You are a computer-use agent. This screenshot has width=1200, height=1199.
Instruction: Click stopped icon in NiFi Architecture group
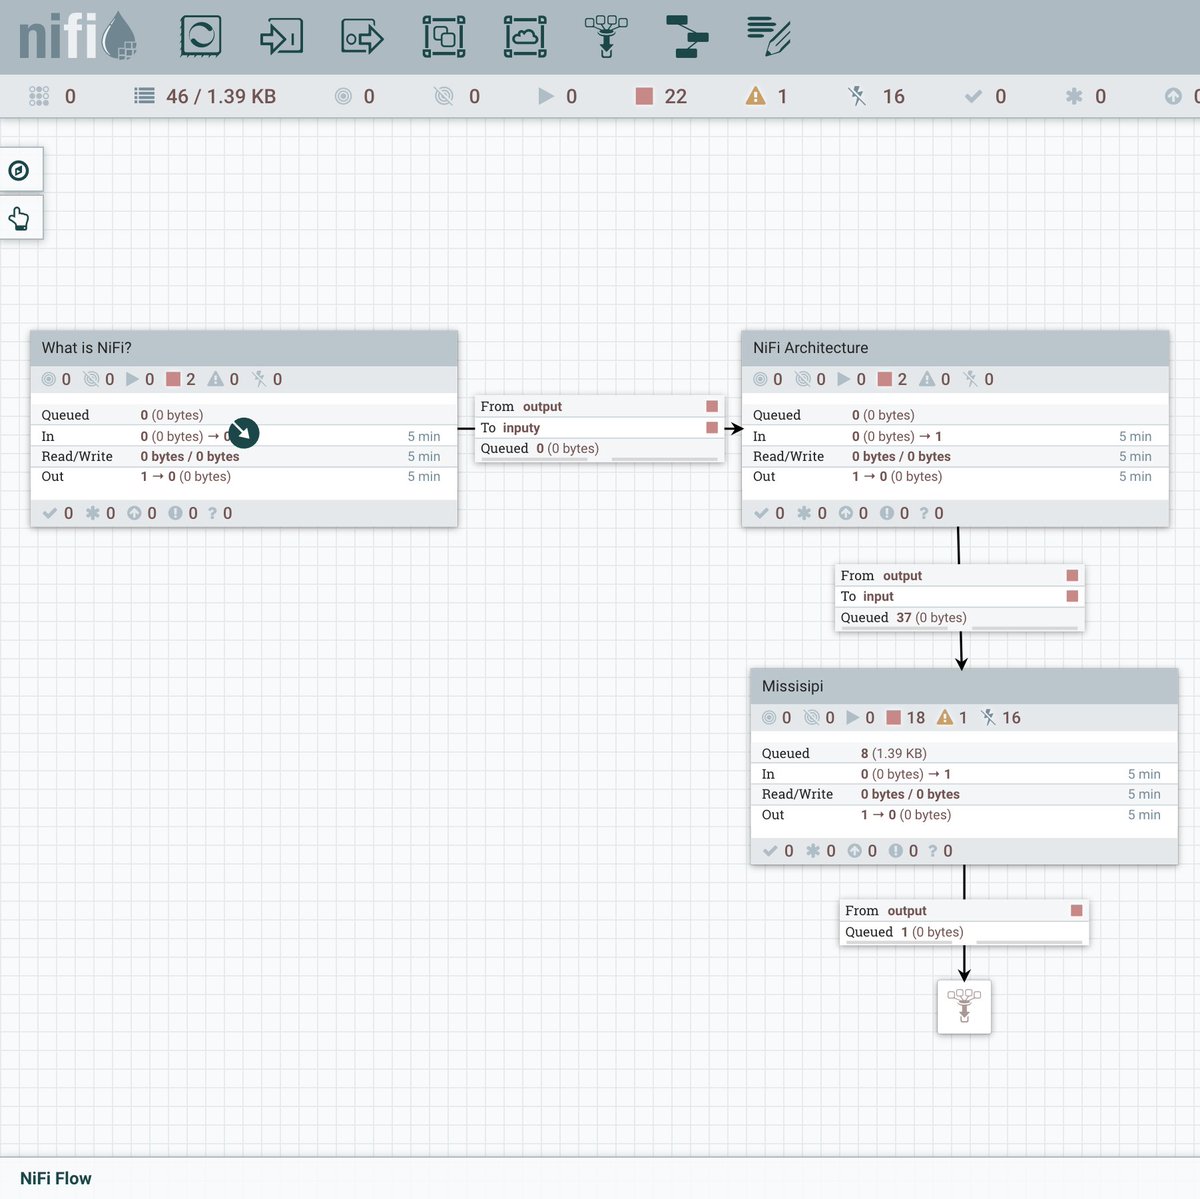click(x=885, y=379)
